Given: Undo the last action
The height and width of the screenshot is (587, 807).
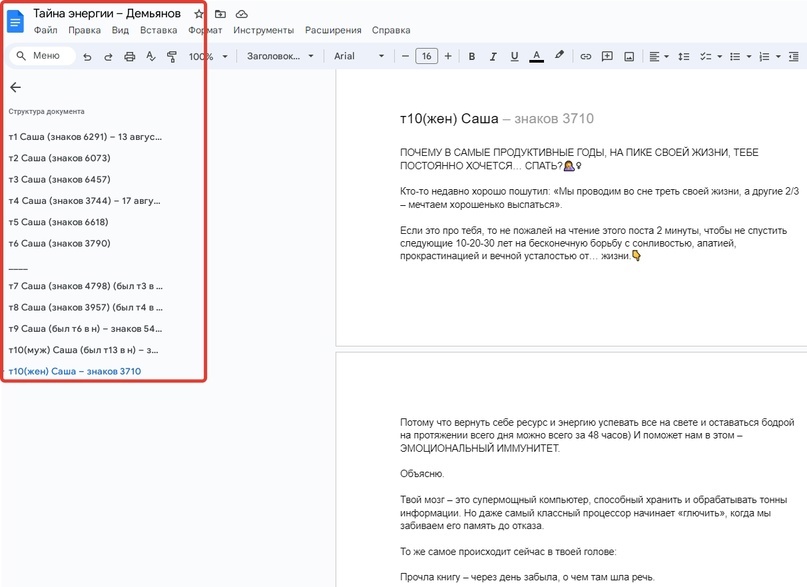Looking at the screenshot, I should coord(87,57).
